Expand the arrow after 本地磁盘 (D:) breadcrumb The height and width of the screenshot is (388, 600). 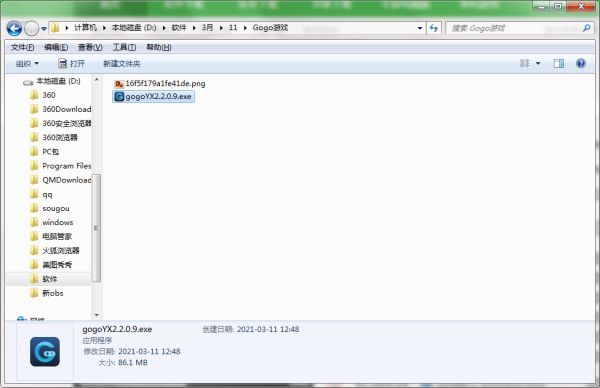164,28
